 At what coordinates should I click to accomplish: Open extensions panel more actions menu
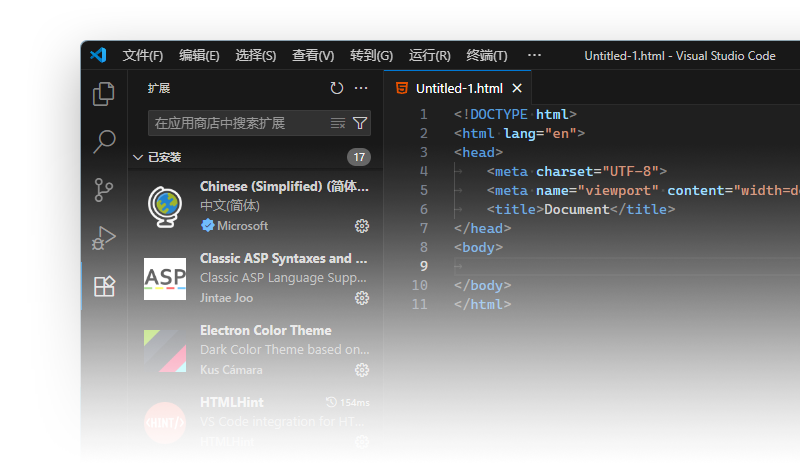(361, 88)
